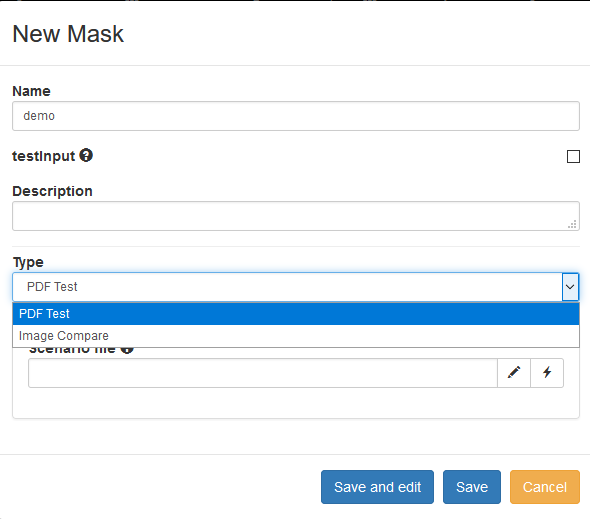The image size is (590, 519).
Task: Click the "New Mask" dialog title
Action: pos(68,34)
